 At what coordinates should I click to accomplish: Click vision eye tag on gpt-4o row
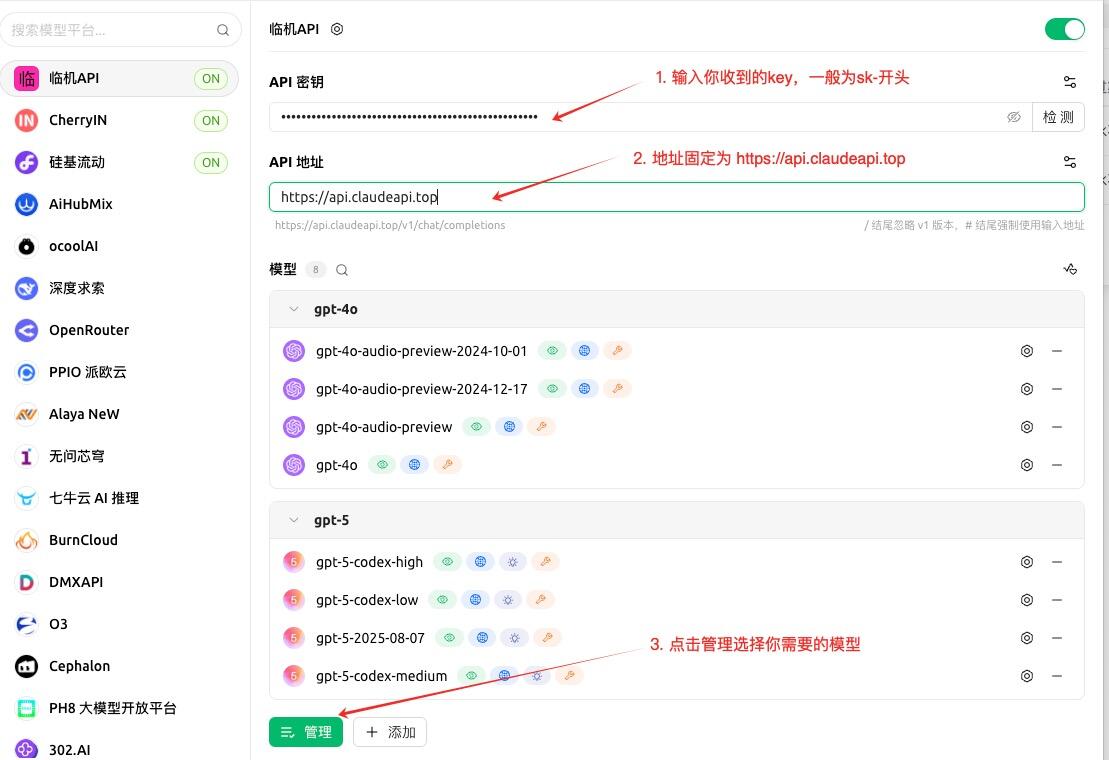(x=382, y=465)
